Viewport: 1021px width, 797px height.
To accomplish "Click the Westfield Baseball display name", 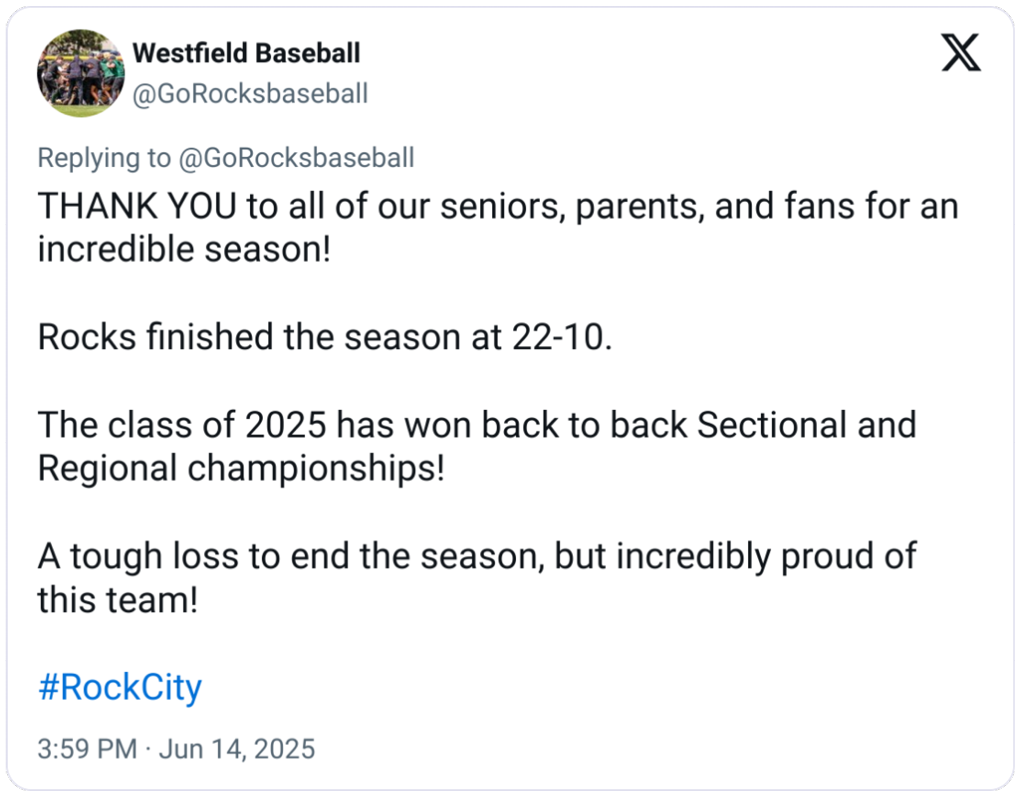I will [x=246, y=52].
